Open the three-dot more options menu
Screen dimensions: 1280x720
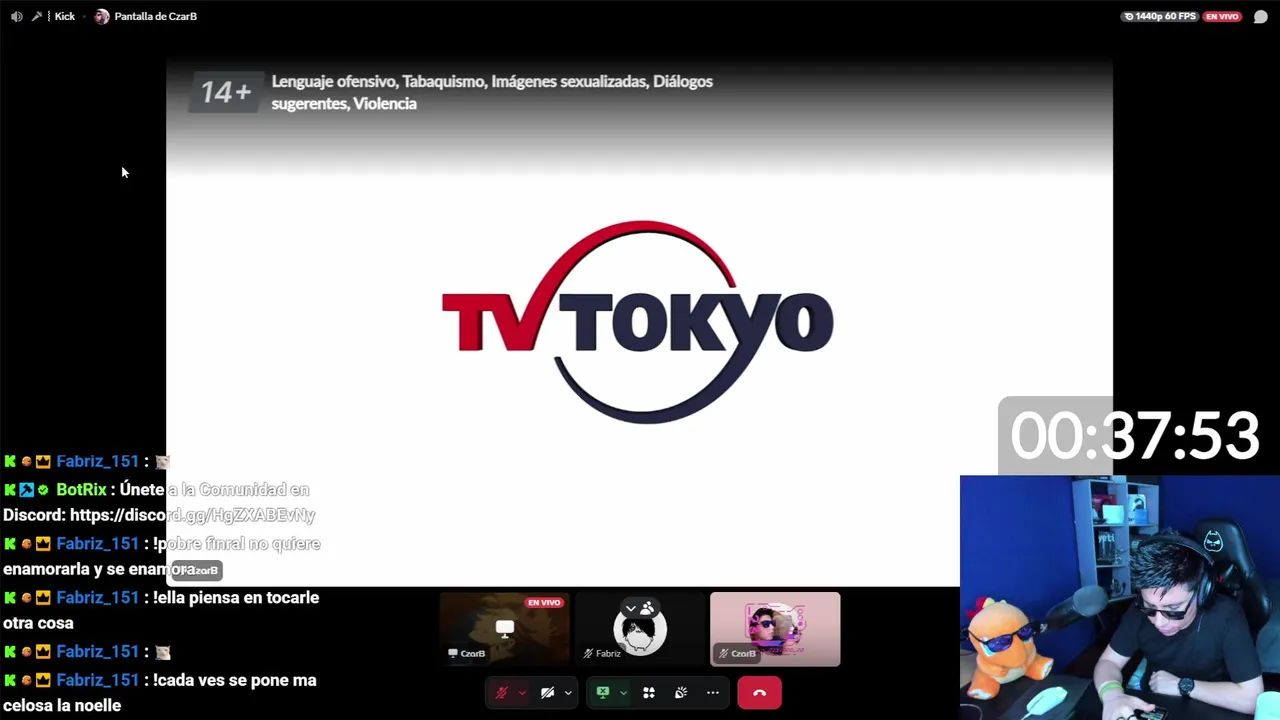click(x=713, y=692)
